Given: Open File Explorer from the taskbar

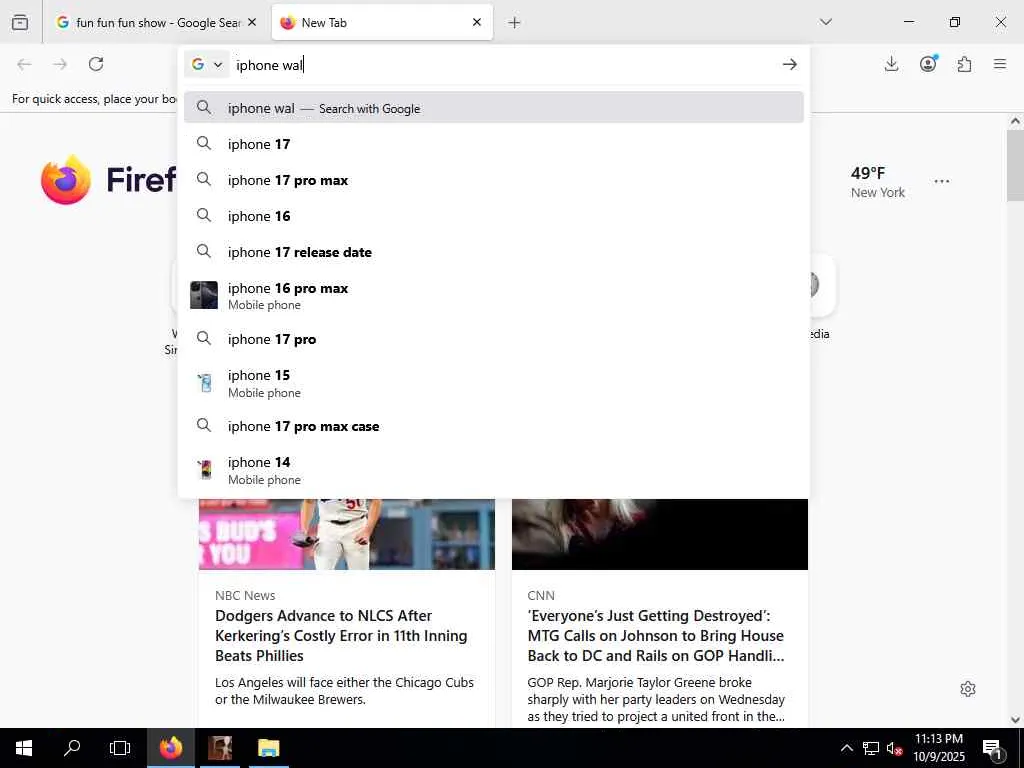Looking at the screenshot, I should pos(268,748).
